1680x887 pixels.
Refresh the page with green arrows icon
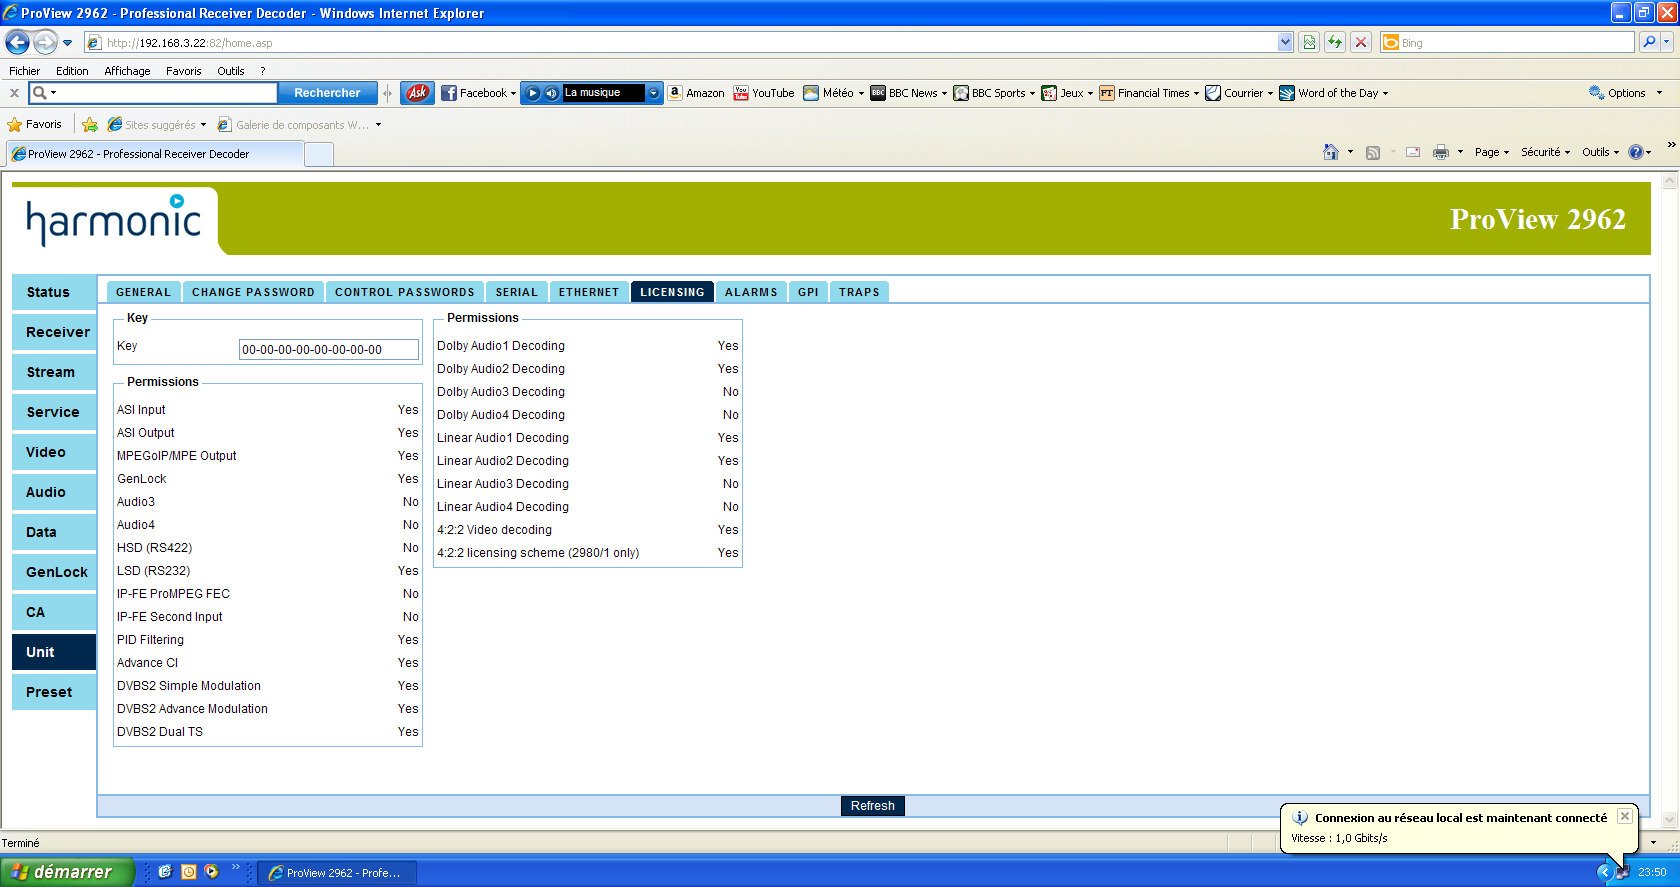(1335, 42)
